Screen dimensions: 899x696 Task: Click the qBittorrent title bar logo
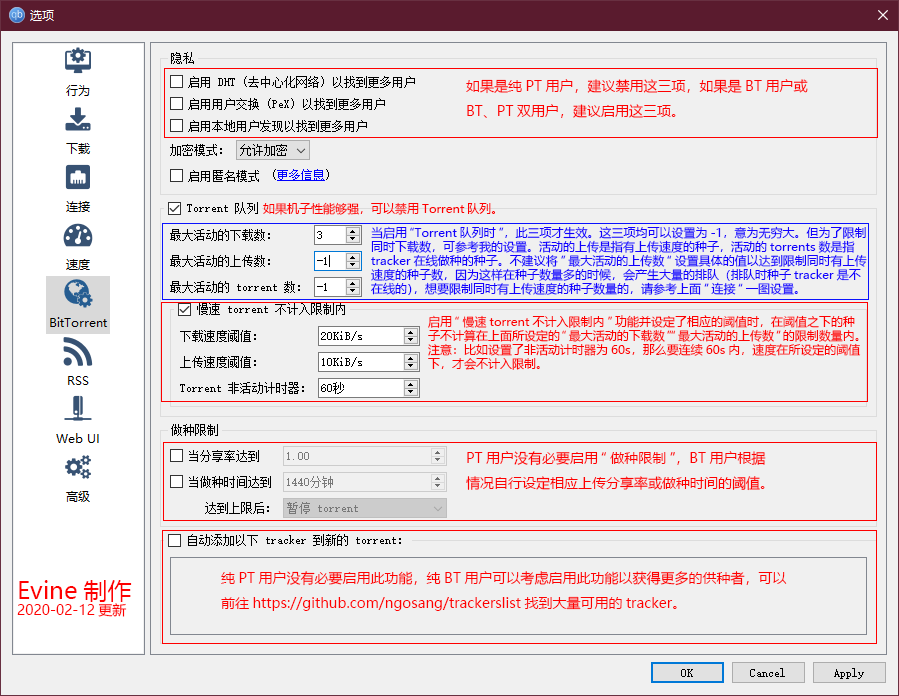(x=17, y=15)
